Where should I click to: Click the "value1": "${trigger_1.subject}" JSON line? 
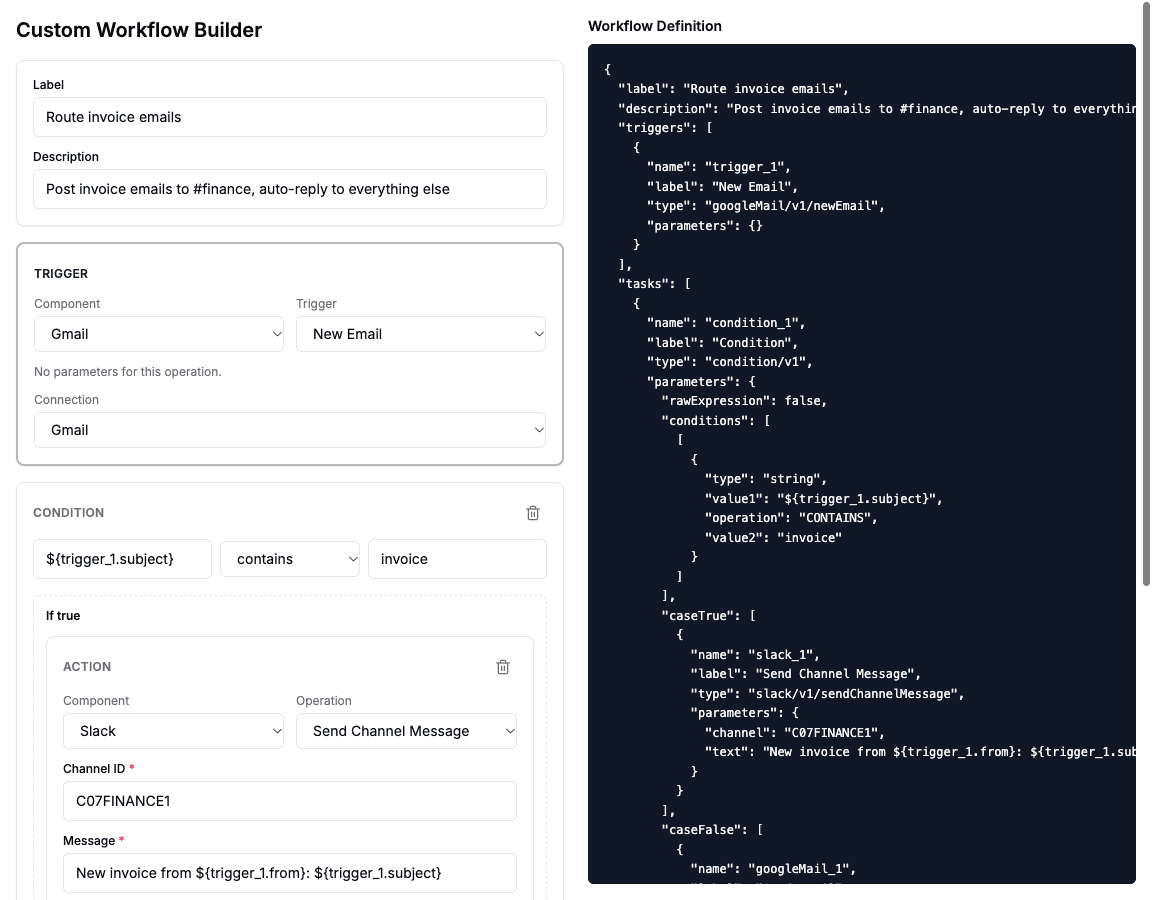tap(824, 498)
